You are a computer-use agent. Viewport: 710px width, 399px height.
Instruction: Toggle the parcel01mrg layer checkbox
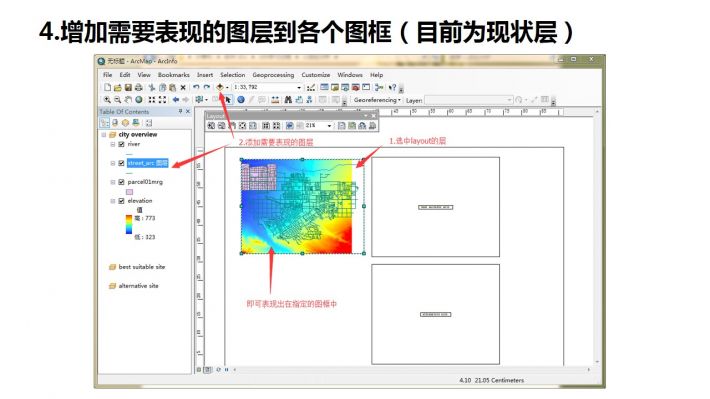click(x=121, y=182)
